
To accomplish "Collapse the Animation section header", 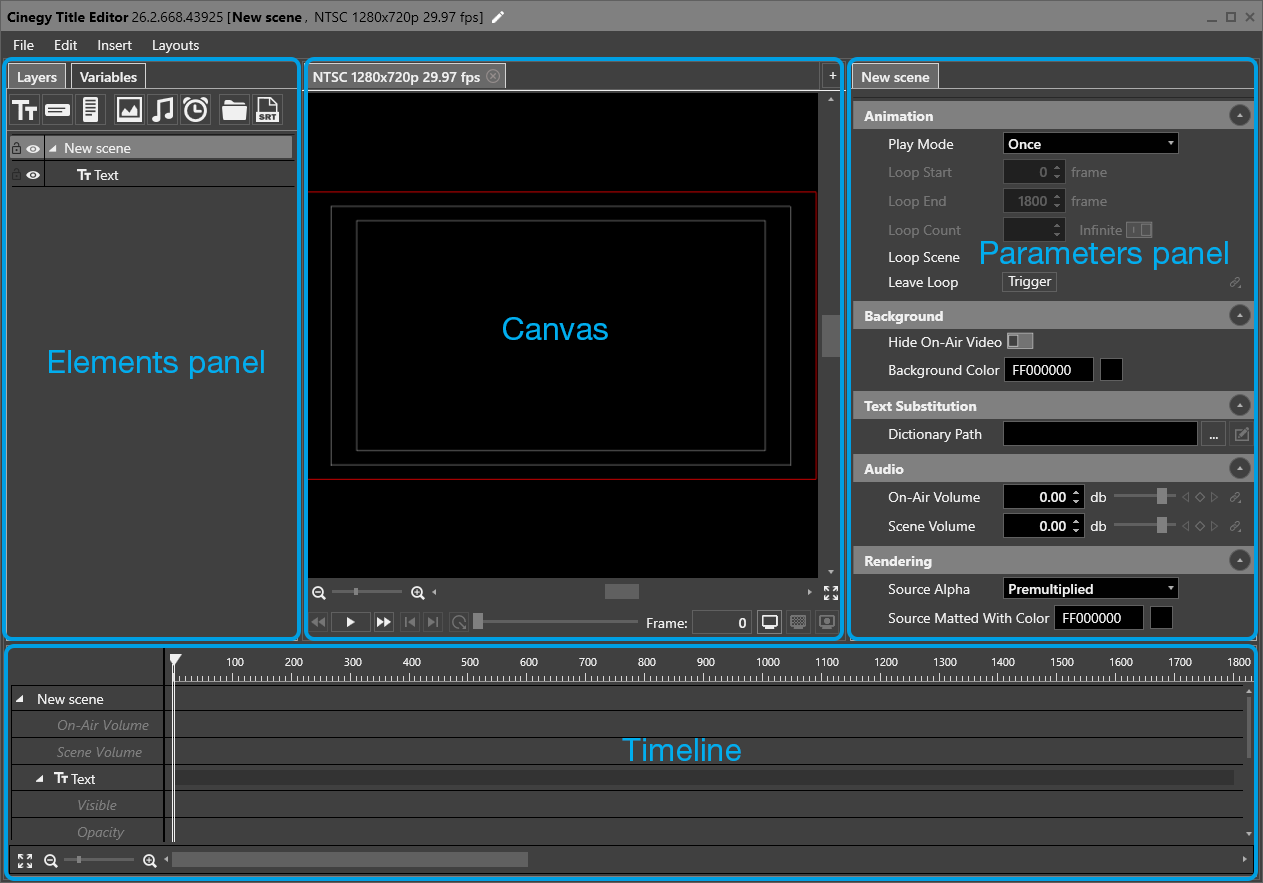I will (1240, 115).
